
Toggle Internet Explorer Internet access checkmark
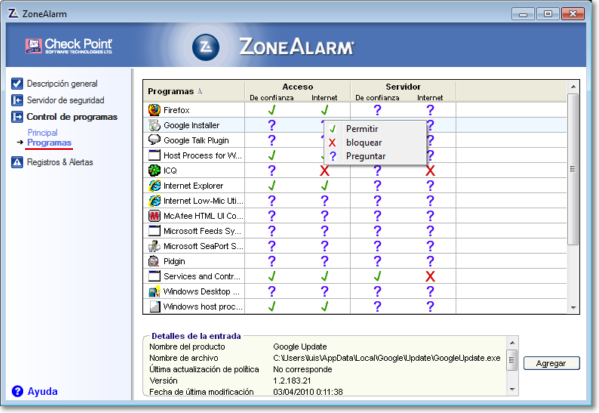coord(324,186)
